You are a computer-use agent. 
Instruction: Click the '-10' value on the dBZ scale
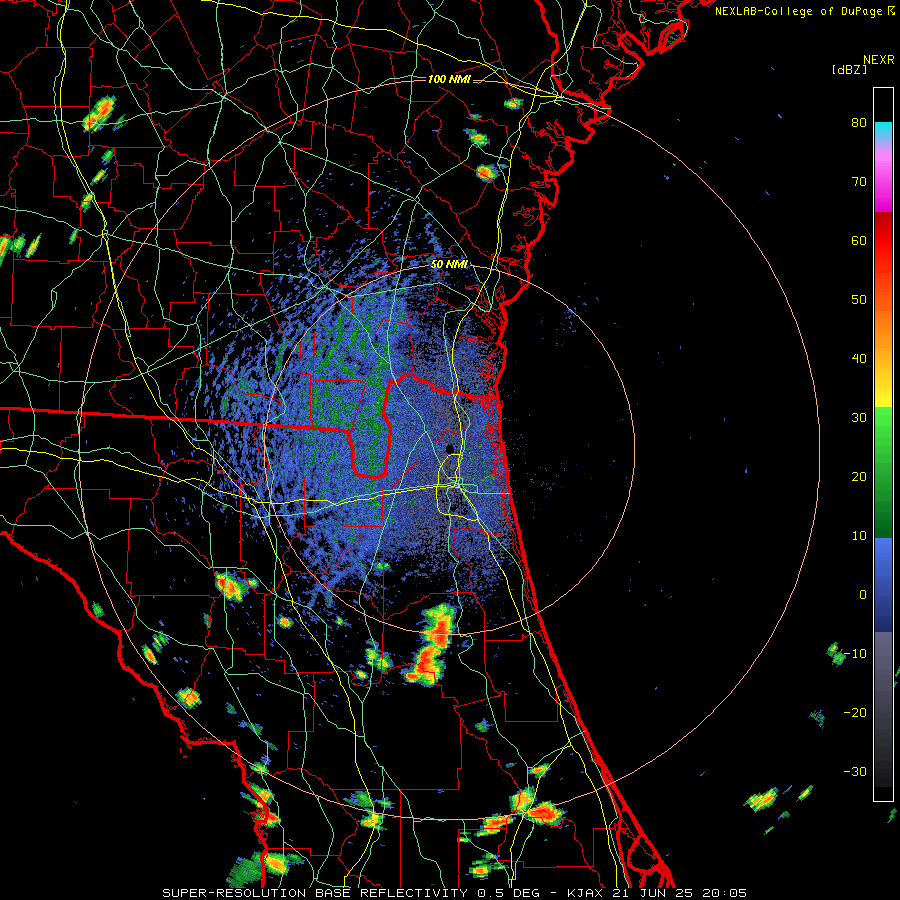pos(855,654)
